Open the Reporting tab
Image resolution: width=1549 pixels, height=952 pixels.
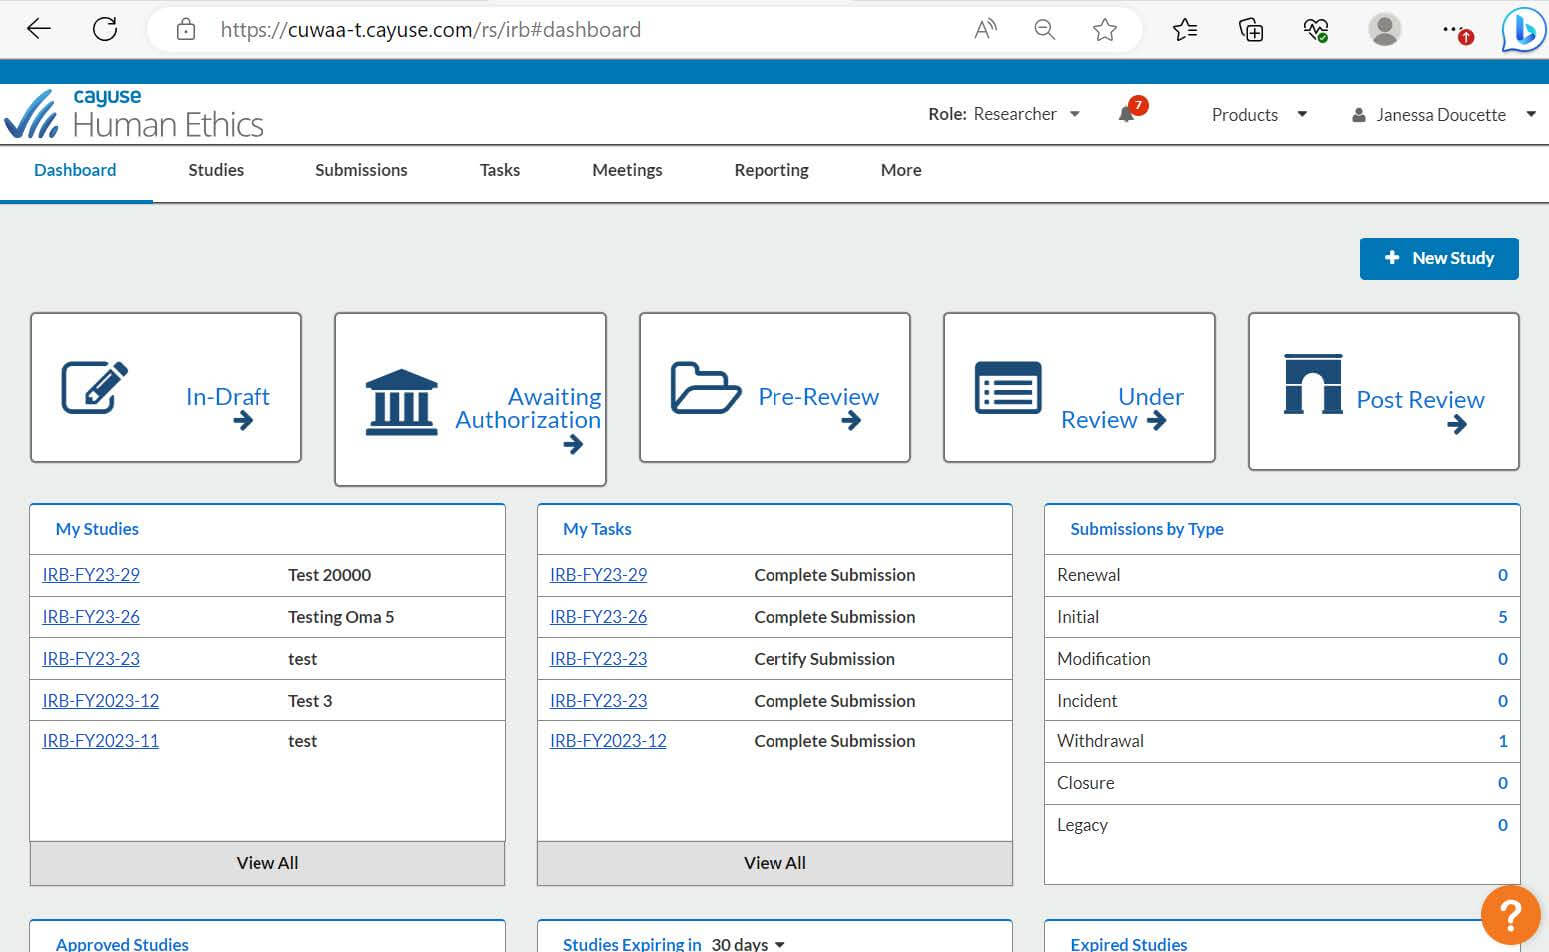click(x=770, y=170)
